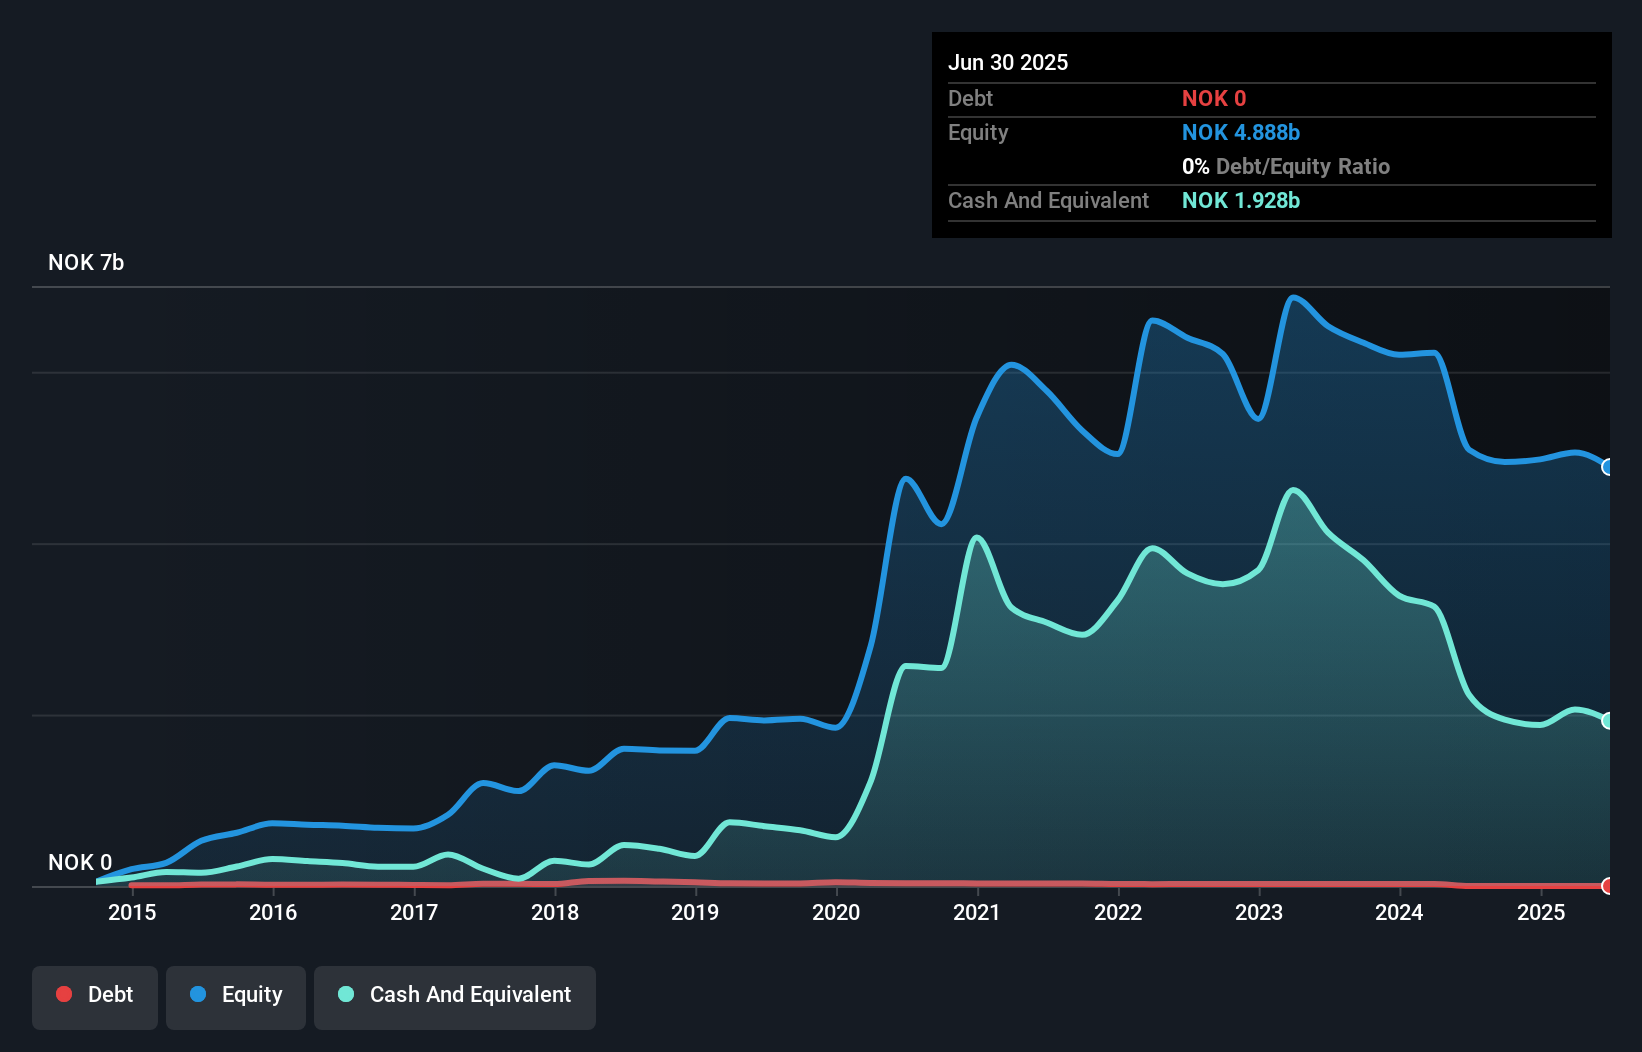Click the 2024 x-axis label
1642x1052 pixels.
click(1399, 912)
